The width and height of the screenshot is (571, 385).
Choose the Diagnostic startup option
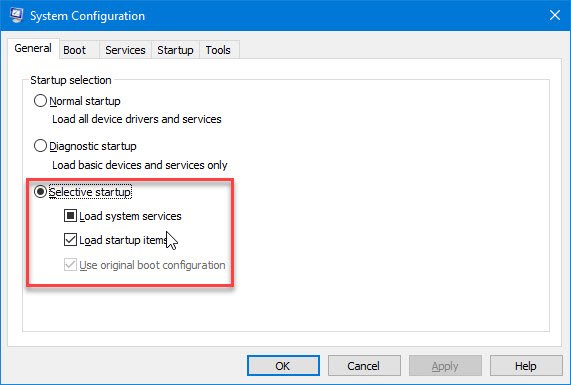(x=40, y=146)
